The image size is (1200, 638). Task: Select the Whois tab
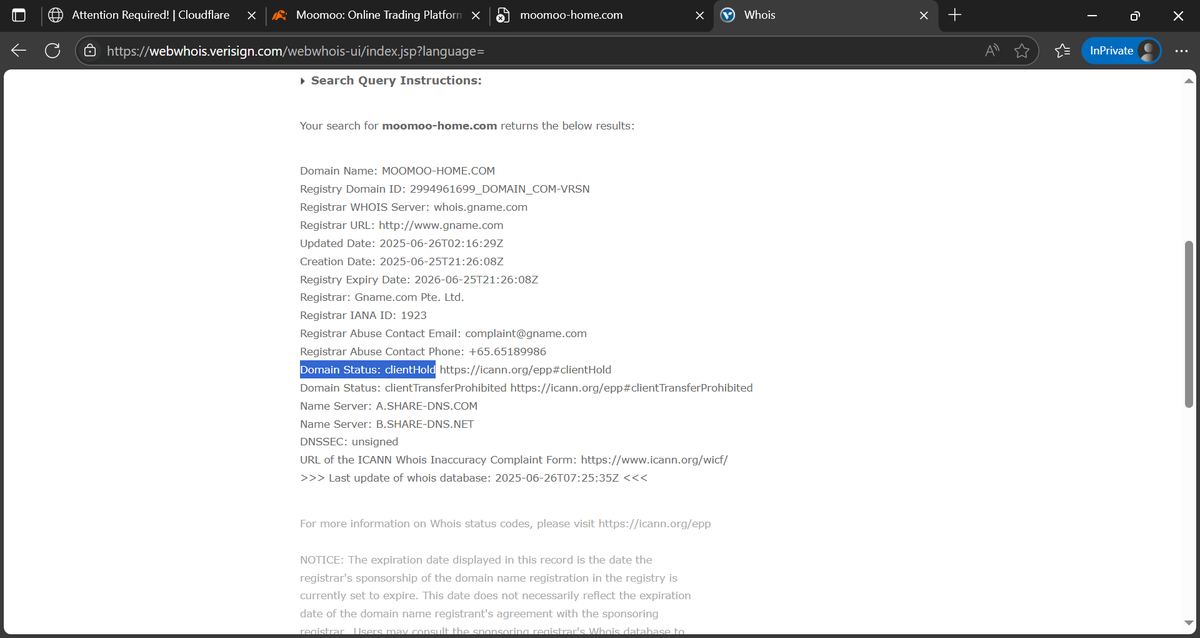coord(825,15)
